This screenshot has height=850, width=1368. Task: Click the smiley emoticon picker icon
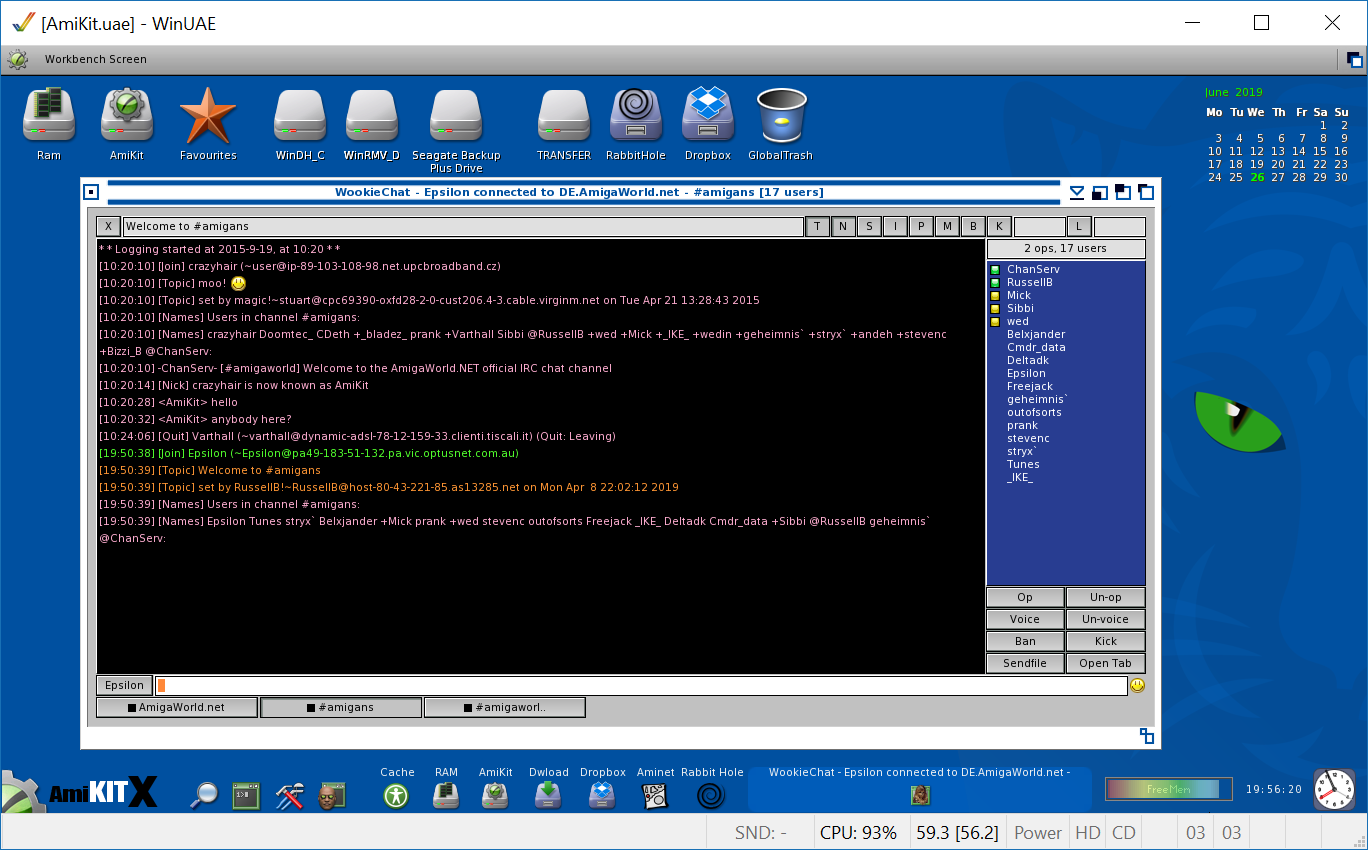1137,685
